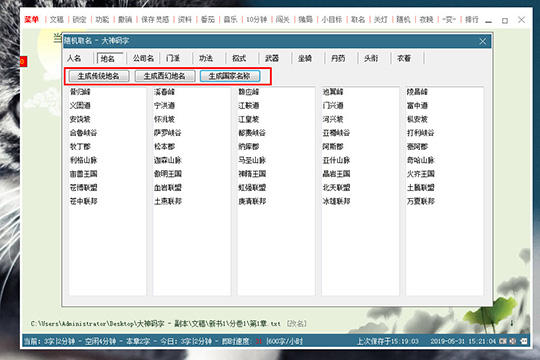Click the 上次保存于15:19:03 status text
Viewport: 540px width, 360px height.
click(x=387, y=341)
